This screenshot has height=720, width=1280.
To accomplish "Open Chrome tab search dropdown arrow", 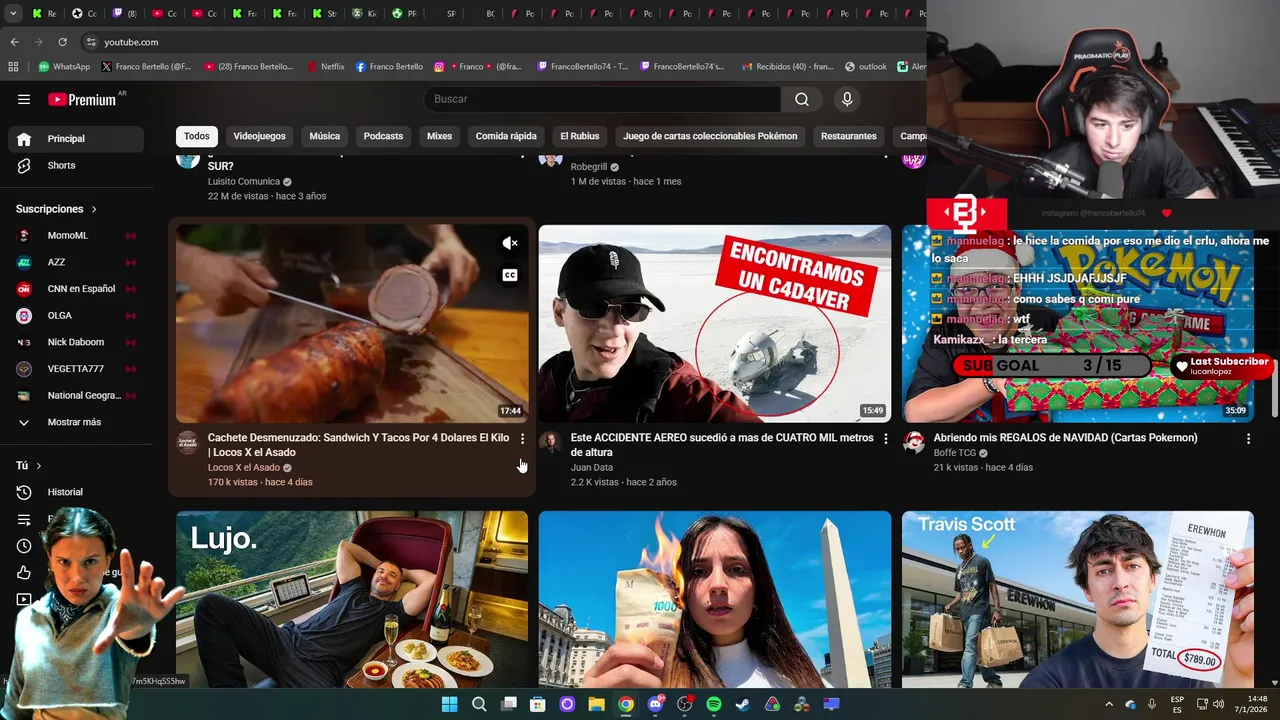I will (x=13, y=14).
